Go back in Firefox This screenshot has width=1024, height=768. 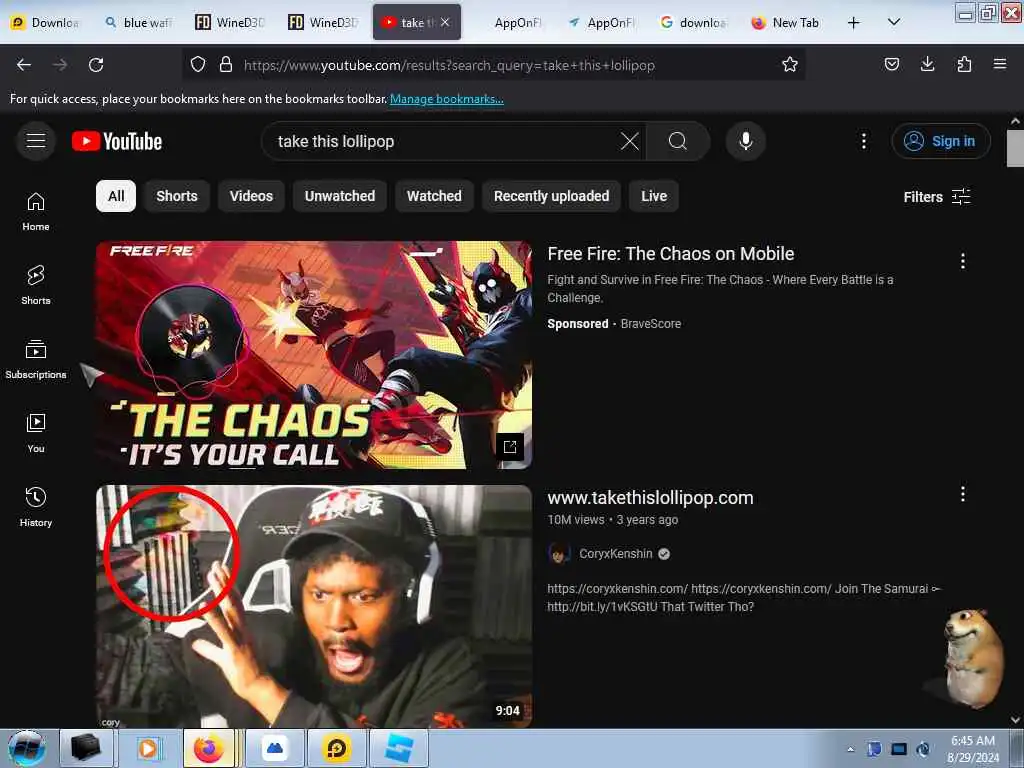(24, 65)
